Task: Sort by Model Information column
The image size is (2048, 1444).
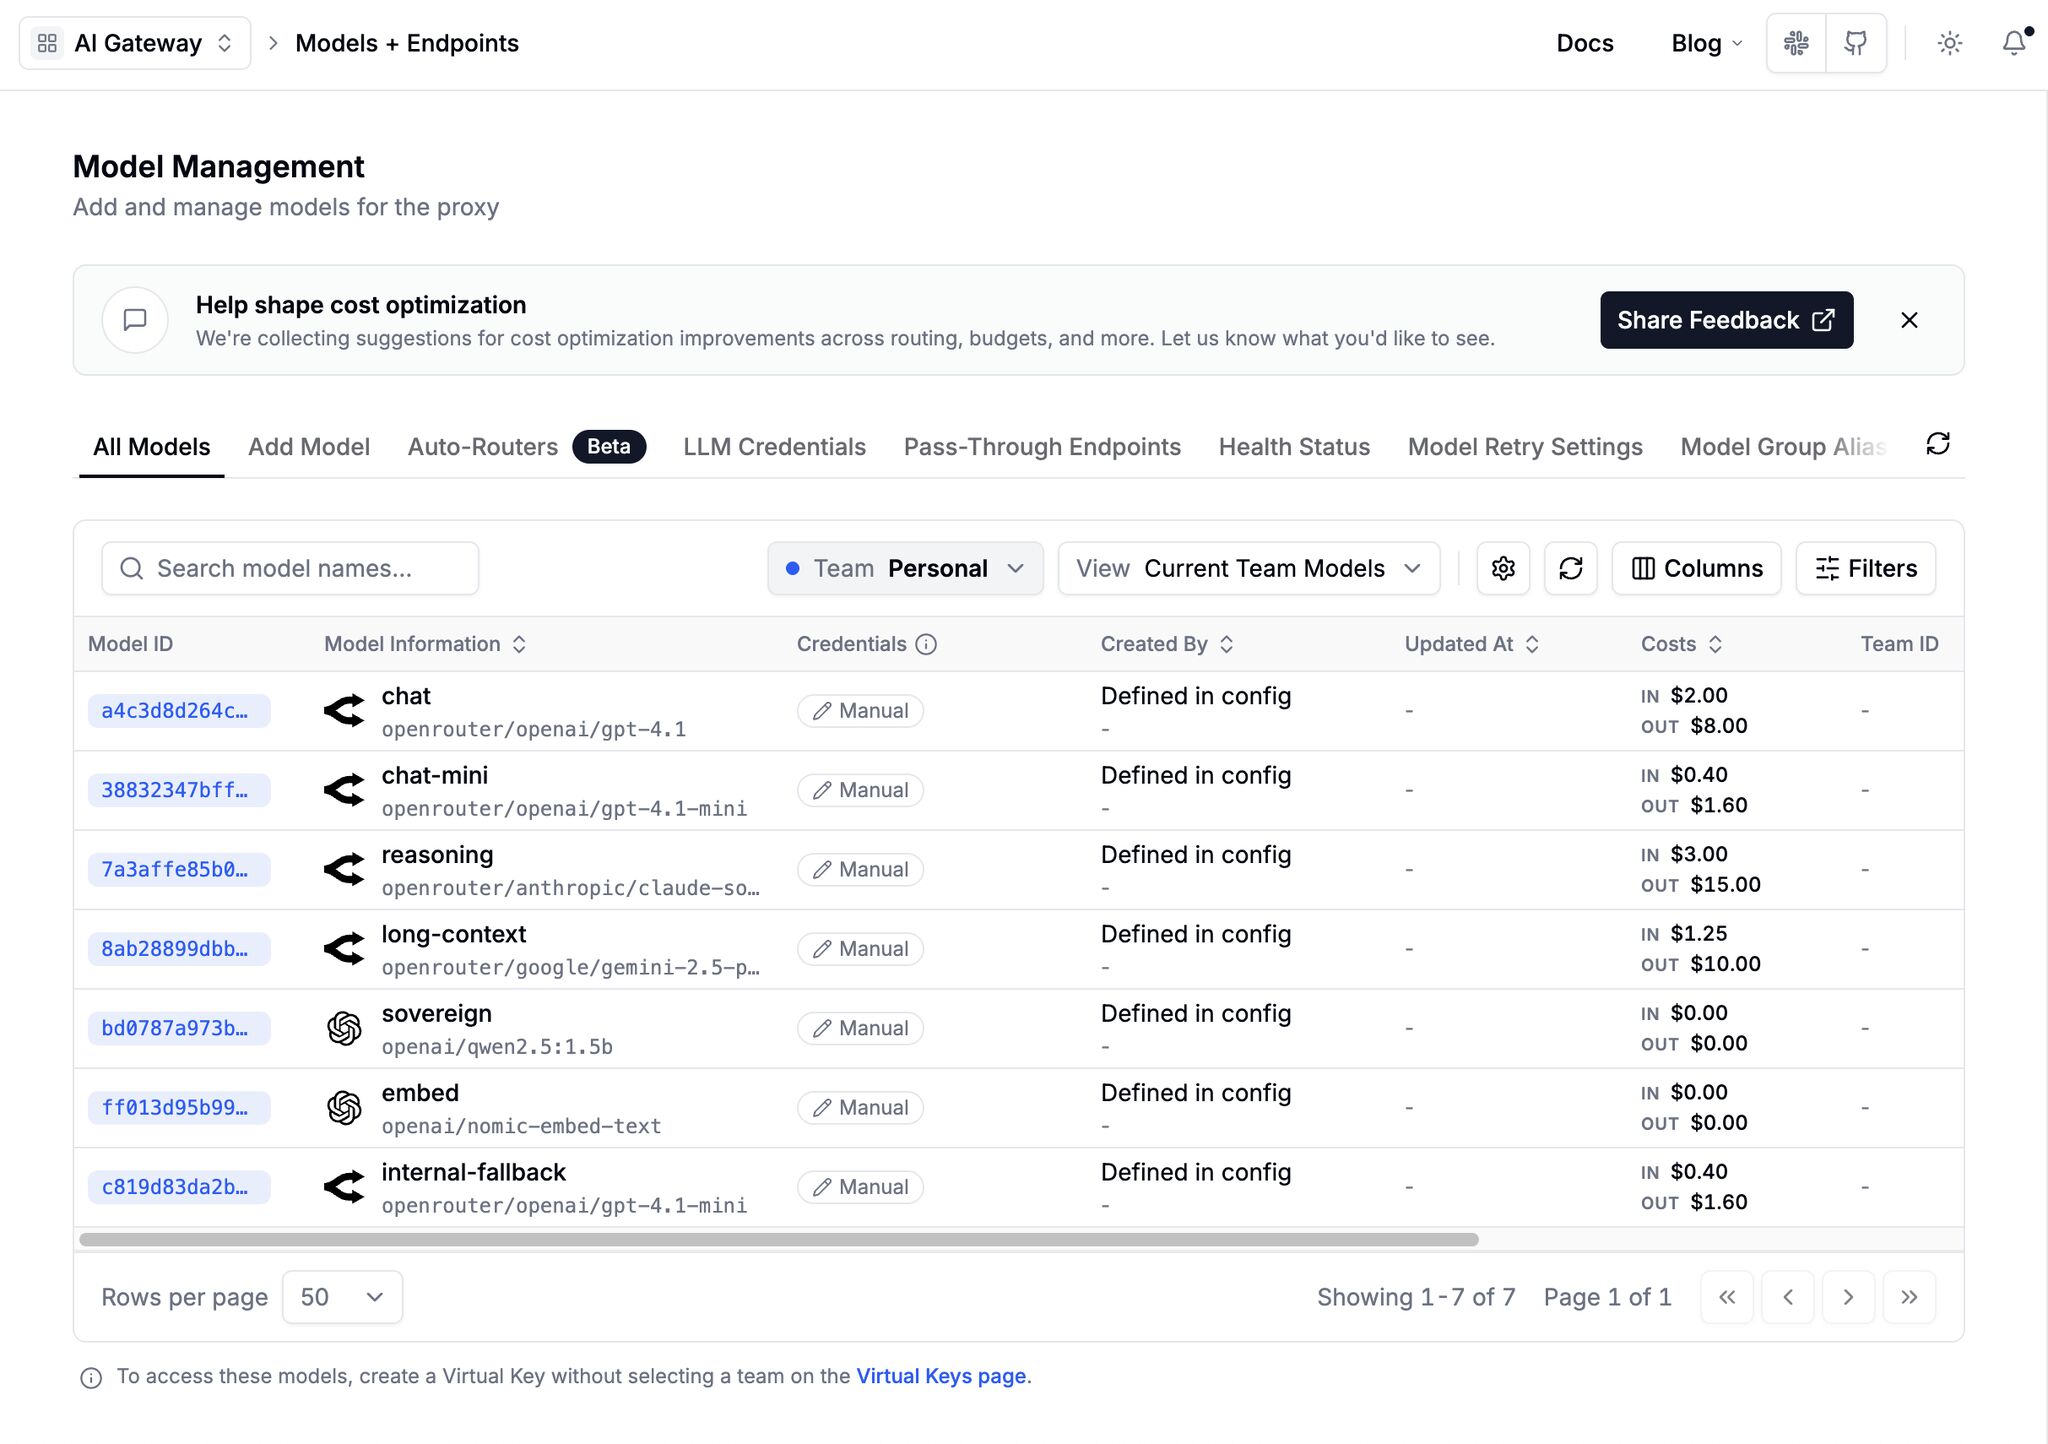Action: (x=519, y=644)
